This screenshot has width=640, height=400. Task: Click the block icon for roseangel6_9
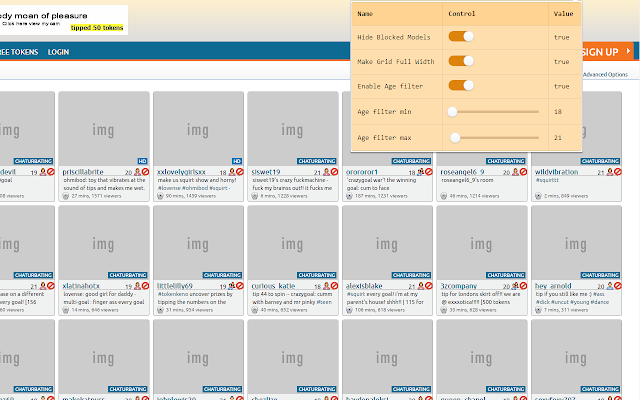coord(523,172)
